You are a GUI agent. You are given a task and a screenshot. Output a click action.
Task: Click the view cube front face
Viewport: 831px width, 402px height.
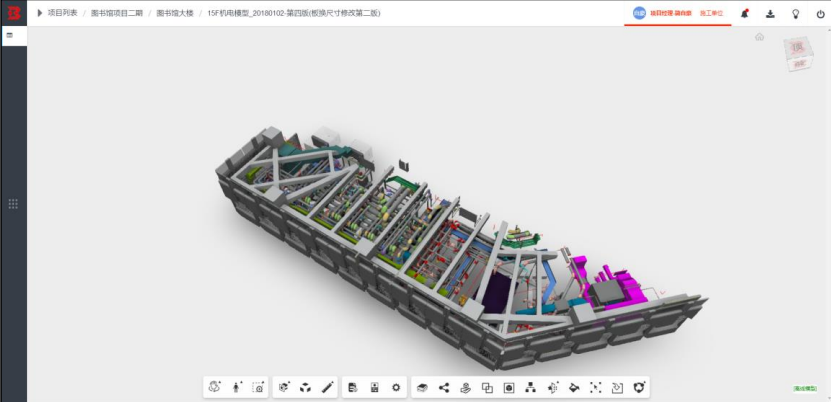(798, 64)
